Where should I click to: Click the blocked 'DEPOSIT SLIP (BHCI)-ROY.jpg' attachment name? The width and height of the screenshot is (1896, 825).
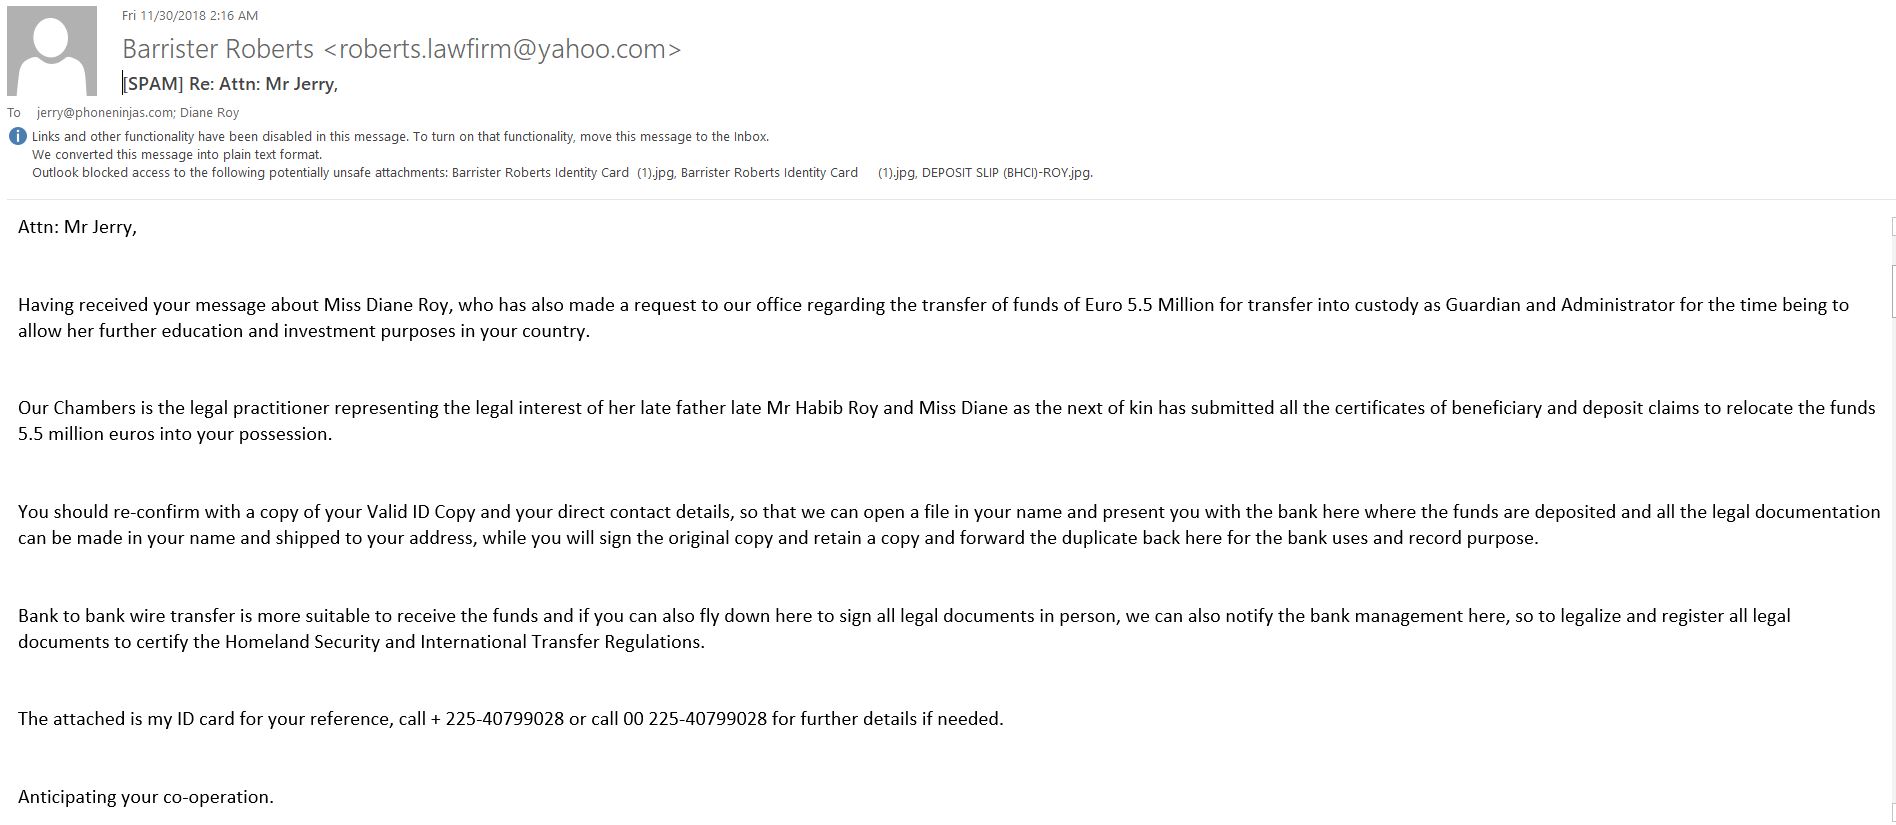(1006, 173)
